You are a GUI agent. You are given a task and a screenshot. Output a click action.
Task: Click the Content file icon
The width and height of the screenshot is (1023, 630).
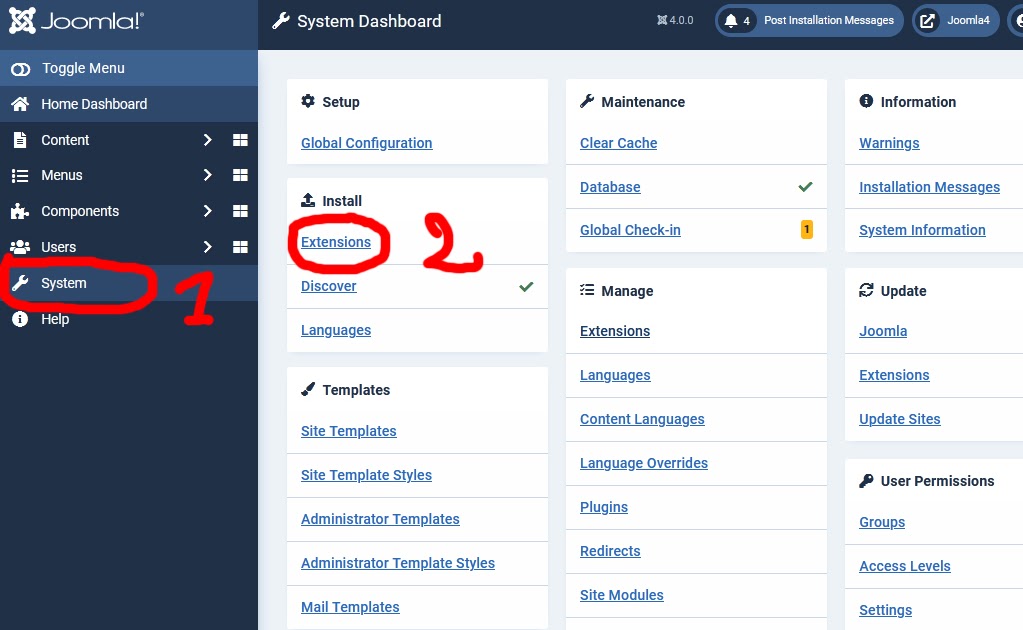[20, 140]
